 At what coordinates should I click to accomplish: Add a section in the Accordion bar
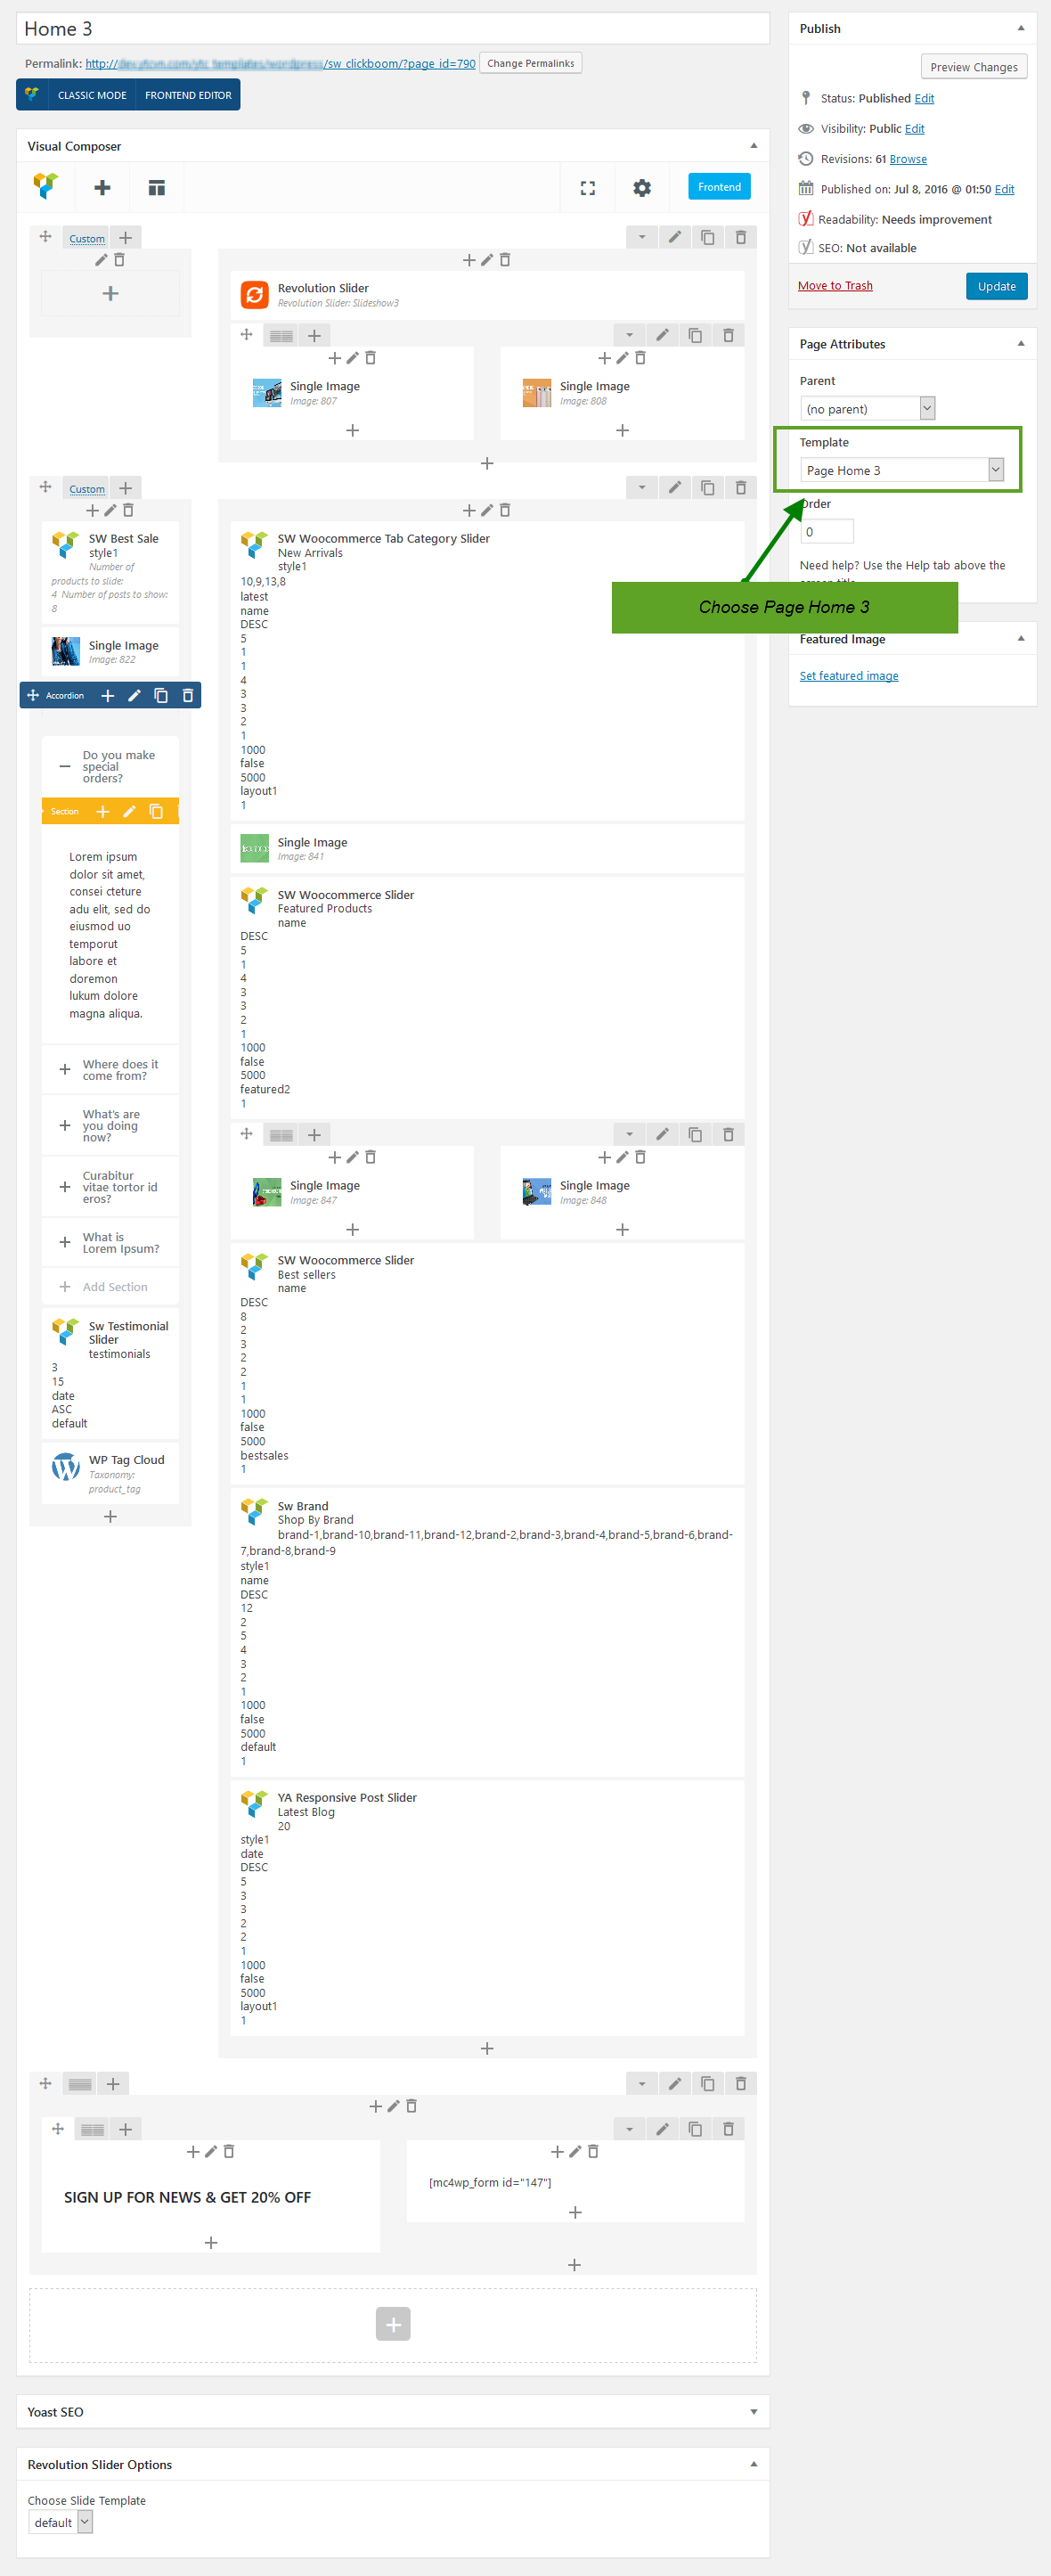(108, 695)
